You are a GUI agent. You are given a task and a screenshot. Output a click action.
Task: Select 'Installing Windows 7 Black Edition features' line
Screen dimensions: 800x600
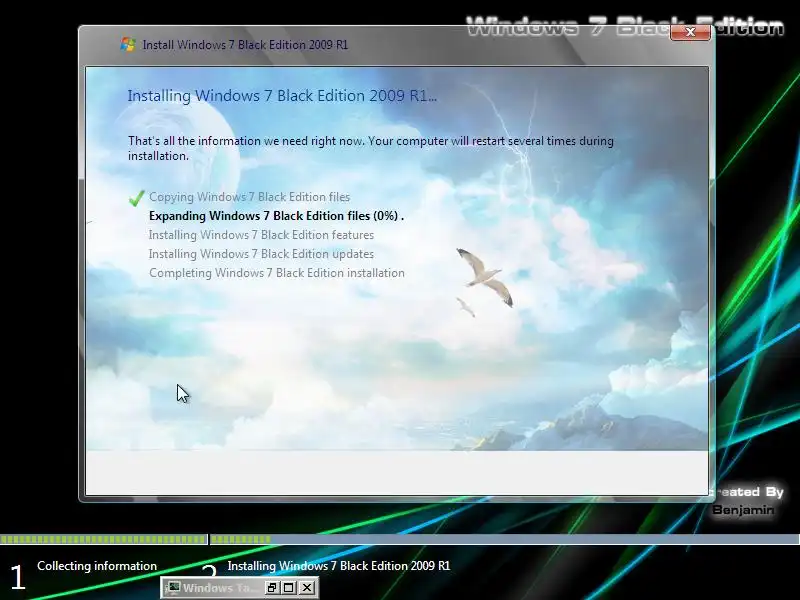point(261,235)
